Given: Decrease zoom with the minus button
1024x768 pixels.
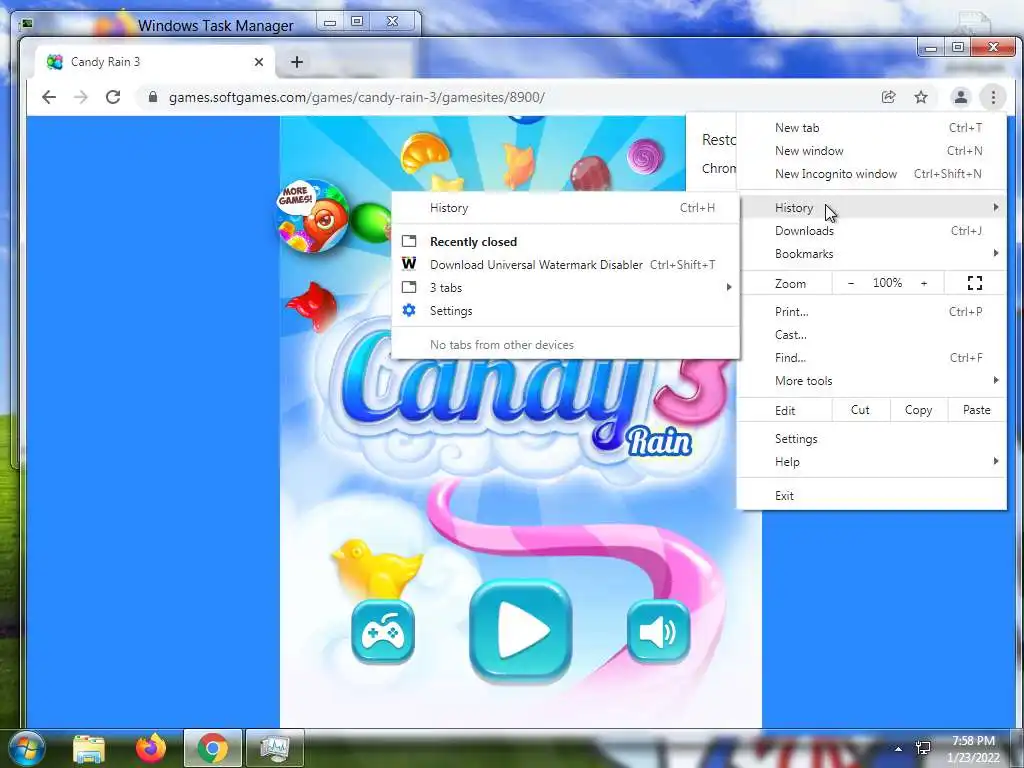Looking at the screenshot, I should (851, 283).
